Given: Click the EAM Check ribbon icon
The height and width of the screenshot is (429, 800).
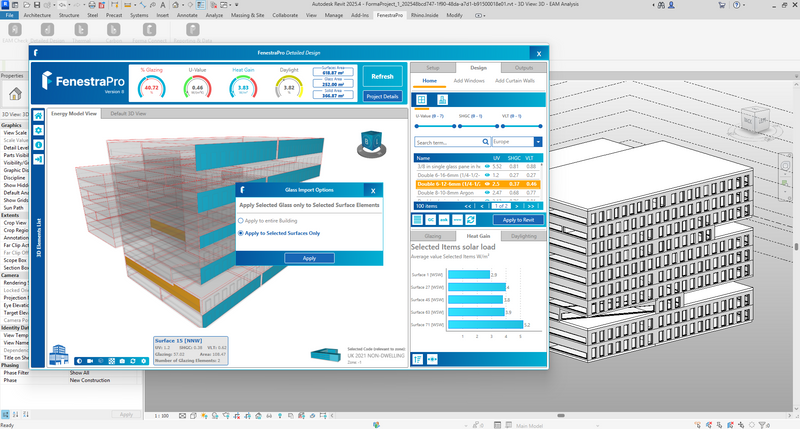Looking at the screenshot, I should tap(15, 30).
